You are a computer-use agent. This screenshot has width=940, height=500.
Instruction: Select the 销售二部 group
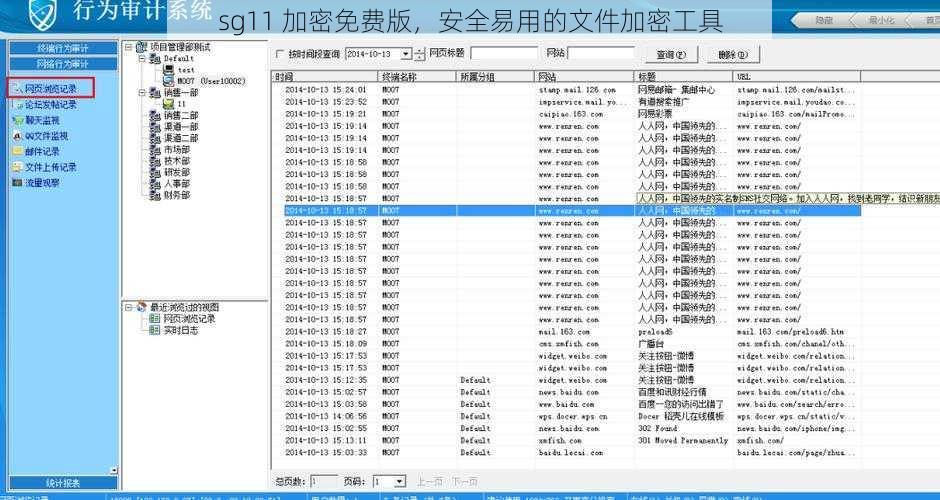181,115
